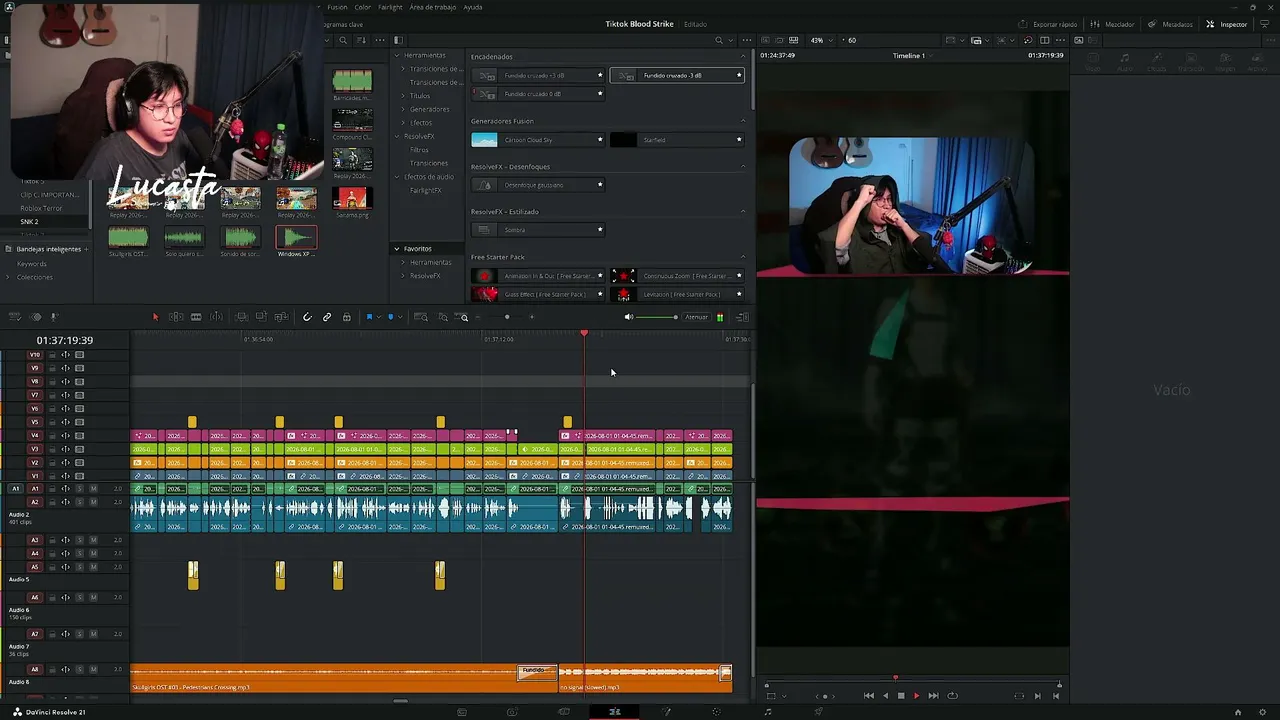
Task: Toggle loop playback
Action: [x=952, y=696]
